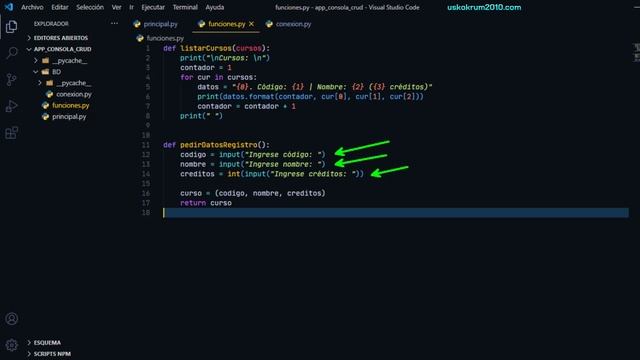This screenshot has width=640, height=360.
Task: Expand the SCRIPTS NPM section
Action: tap(29, 354)
